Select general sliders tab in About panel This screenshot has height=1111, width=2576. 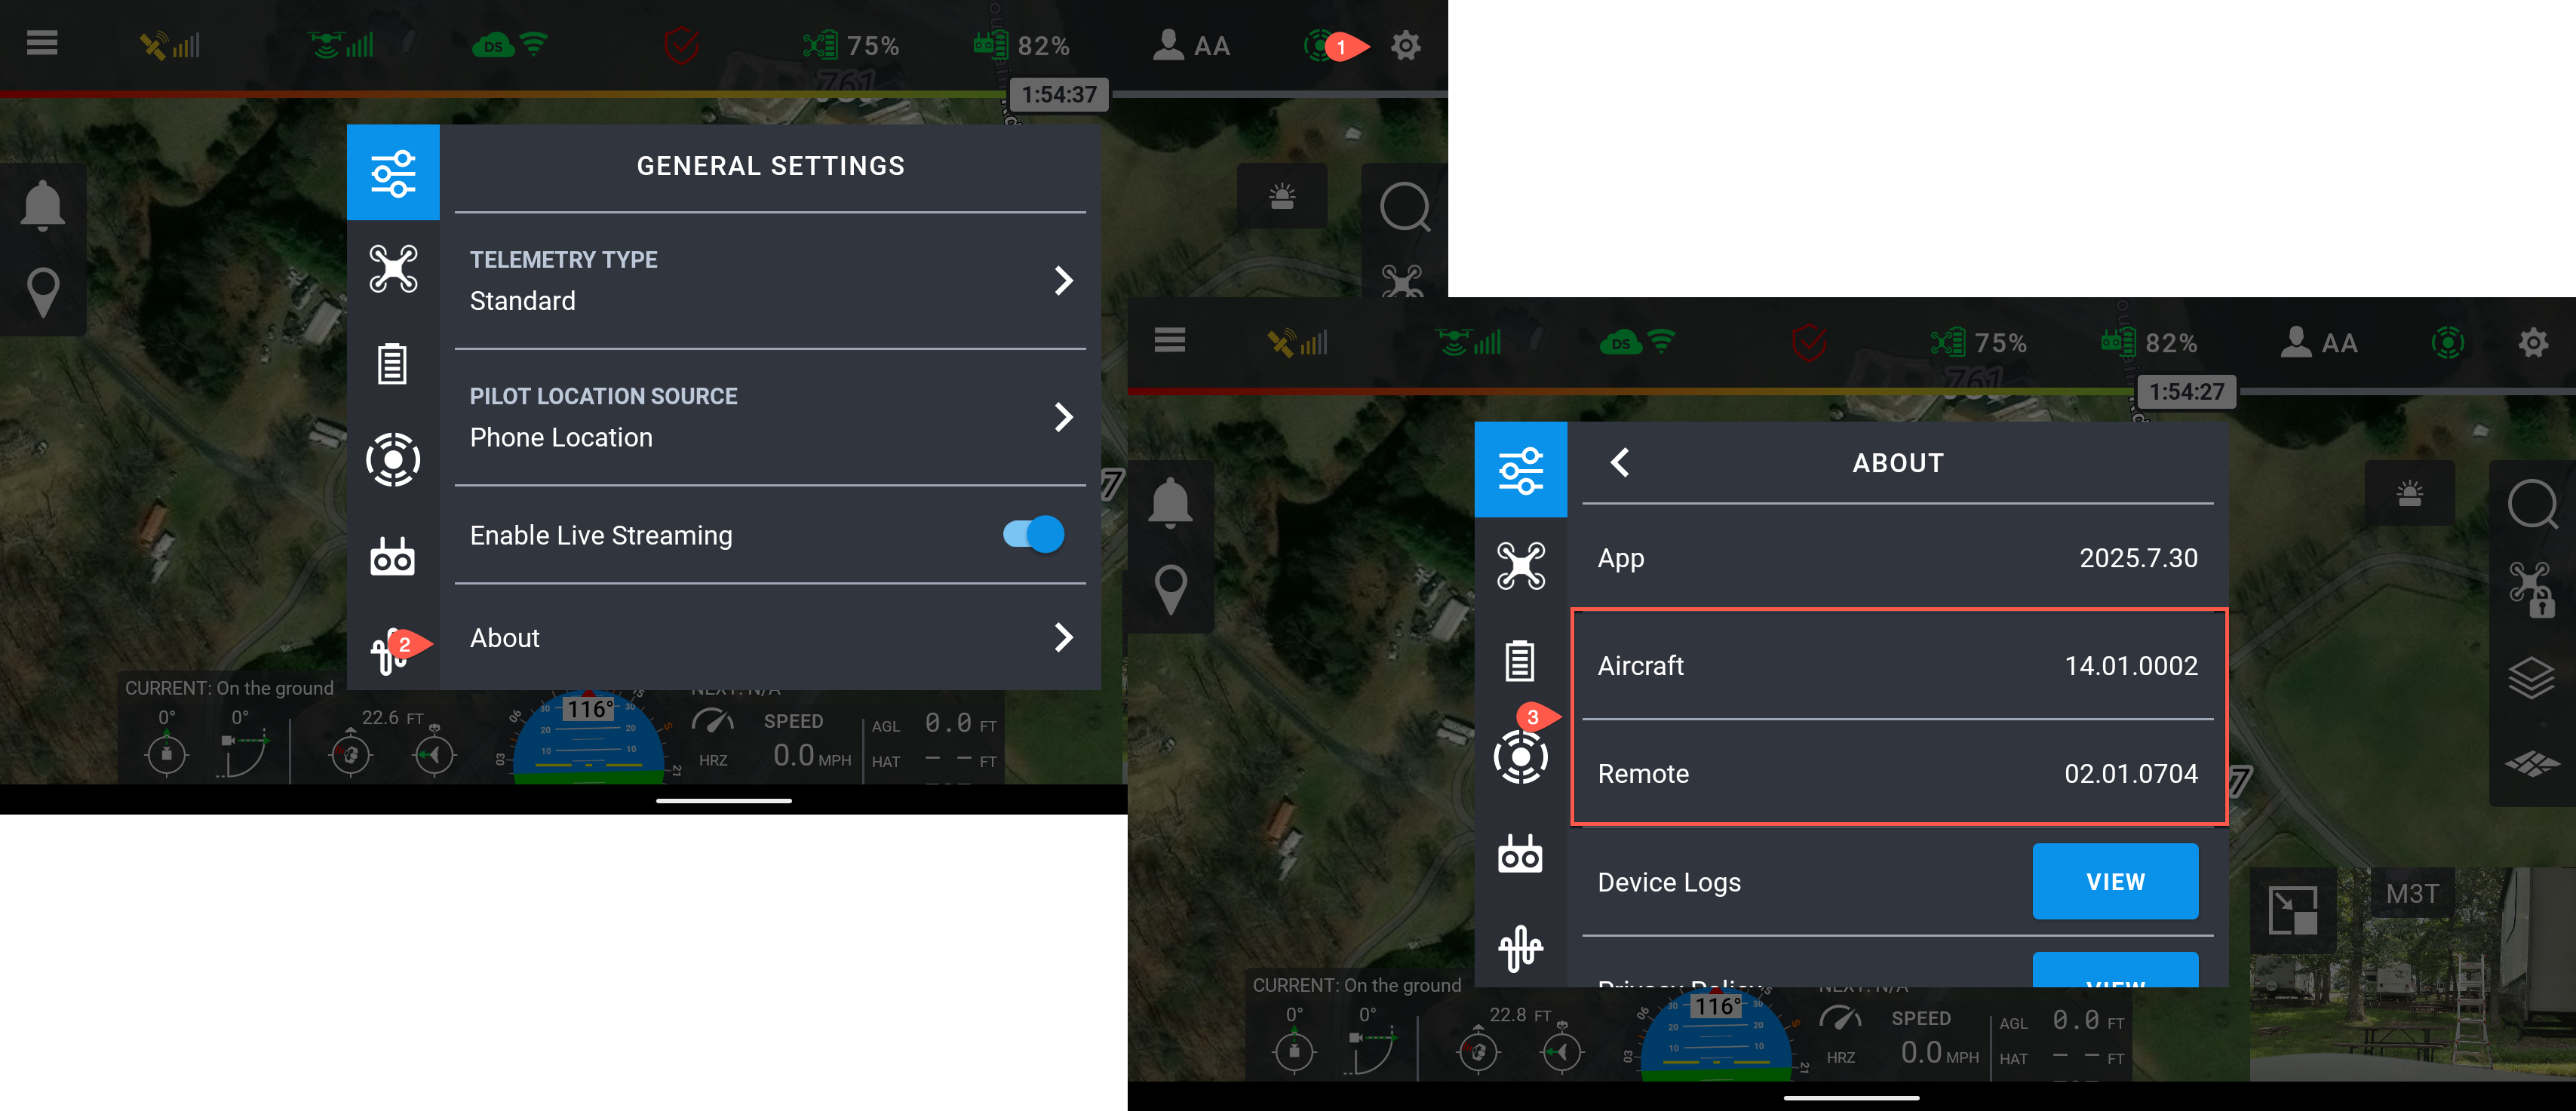1520,469
